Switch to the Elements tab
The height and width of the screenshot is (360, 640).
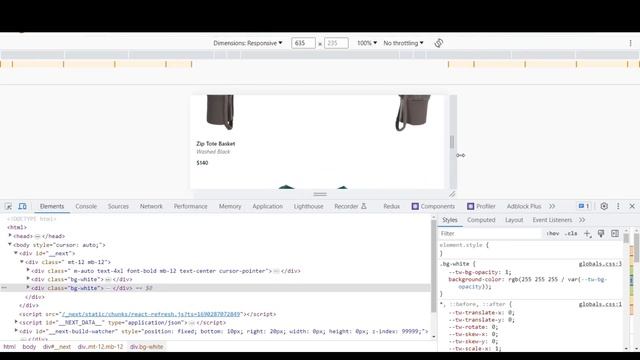[x=52, y=207]
